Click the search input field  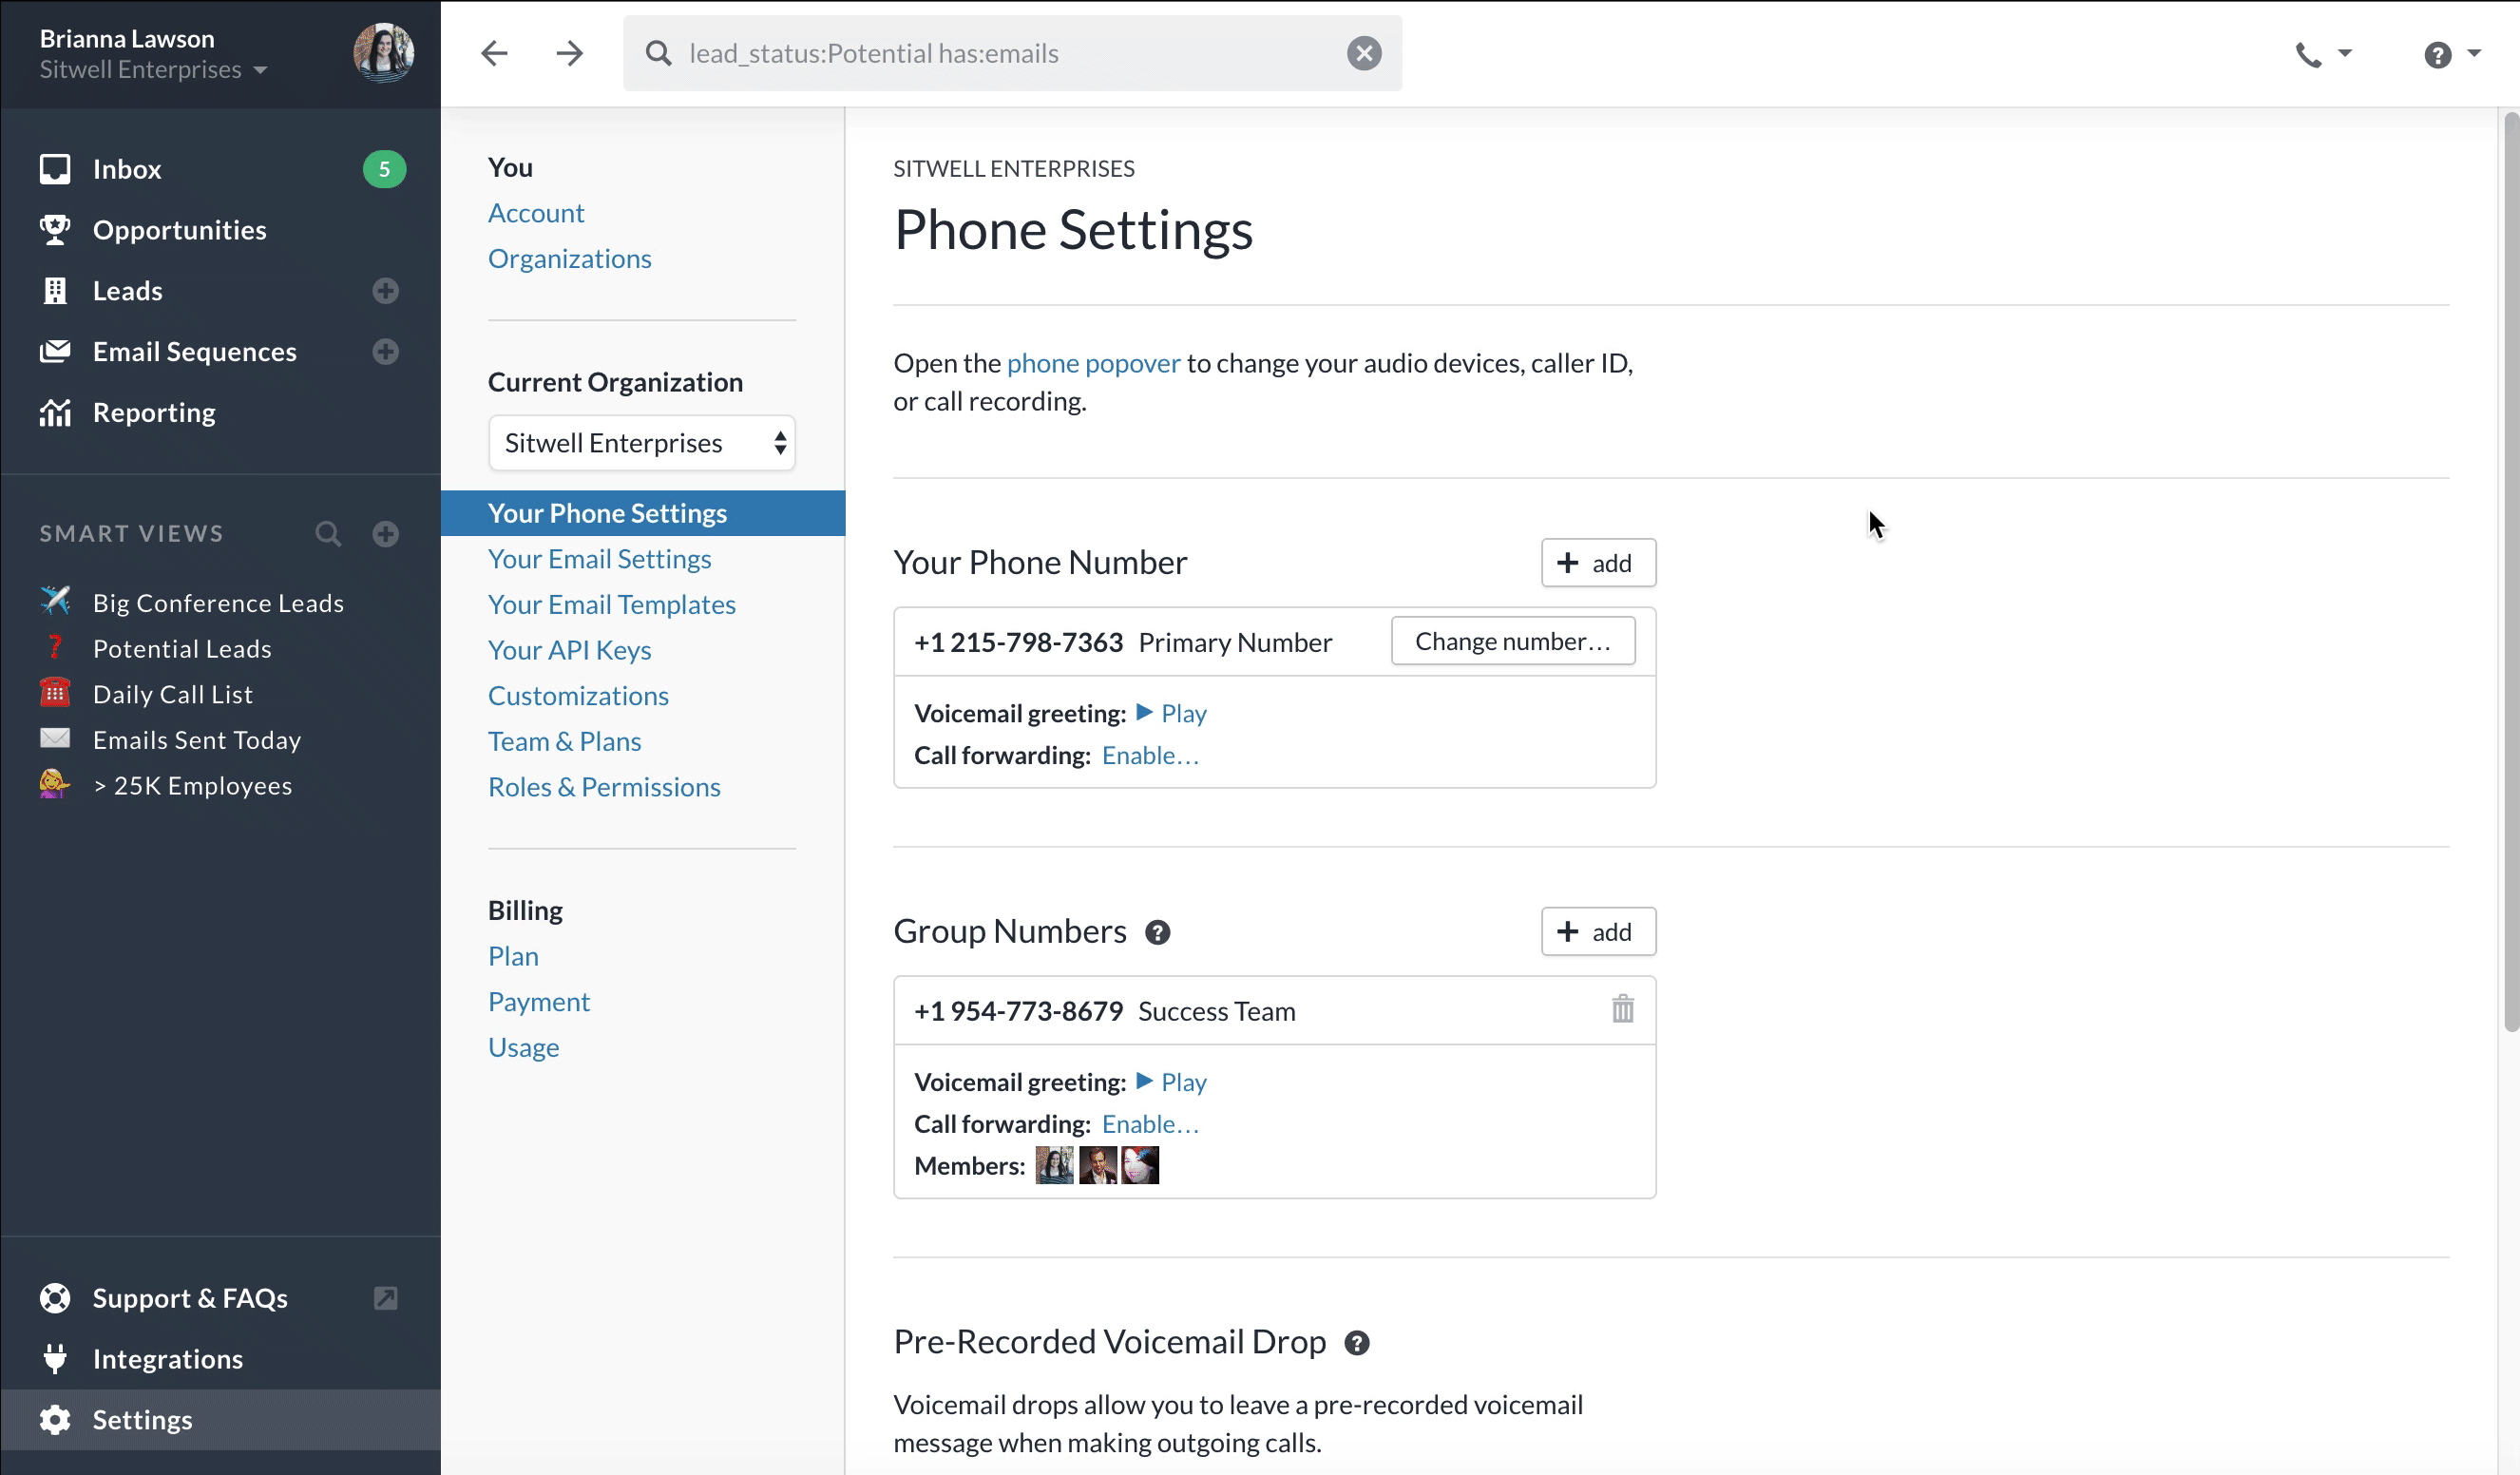[1000, 53]
